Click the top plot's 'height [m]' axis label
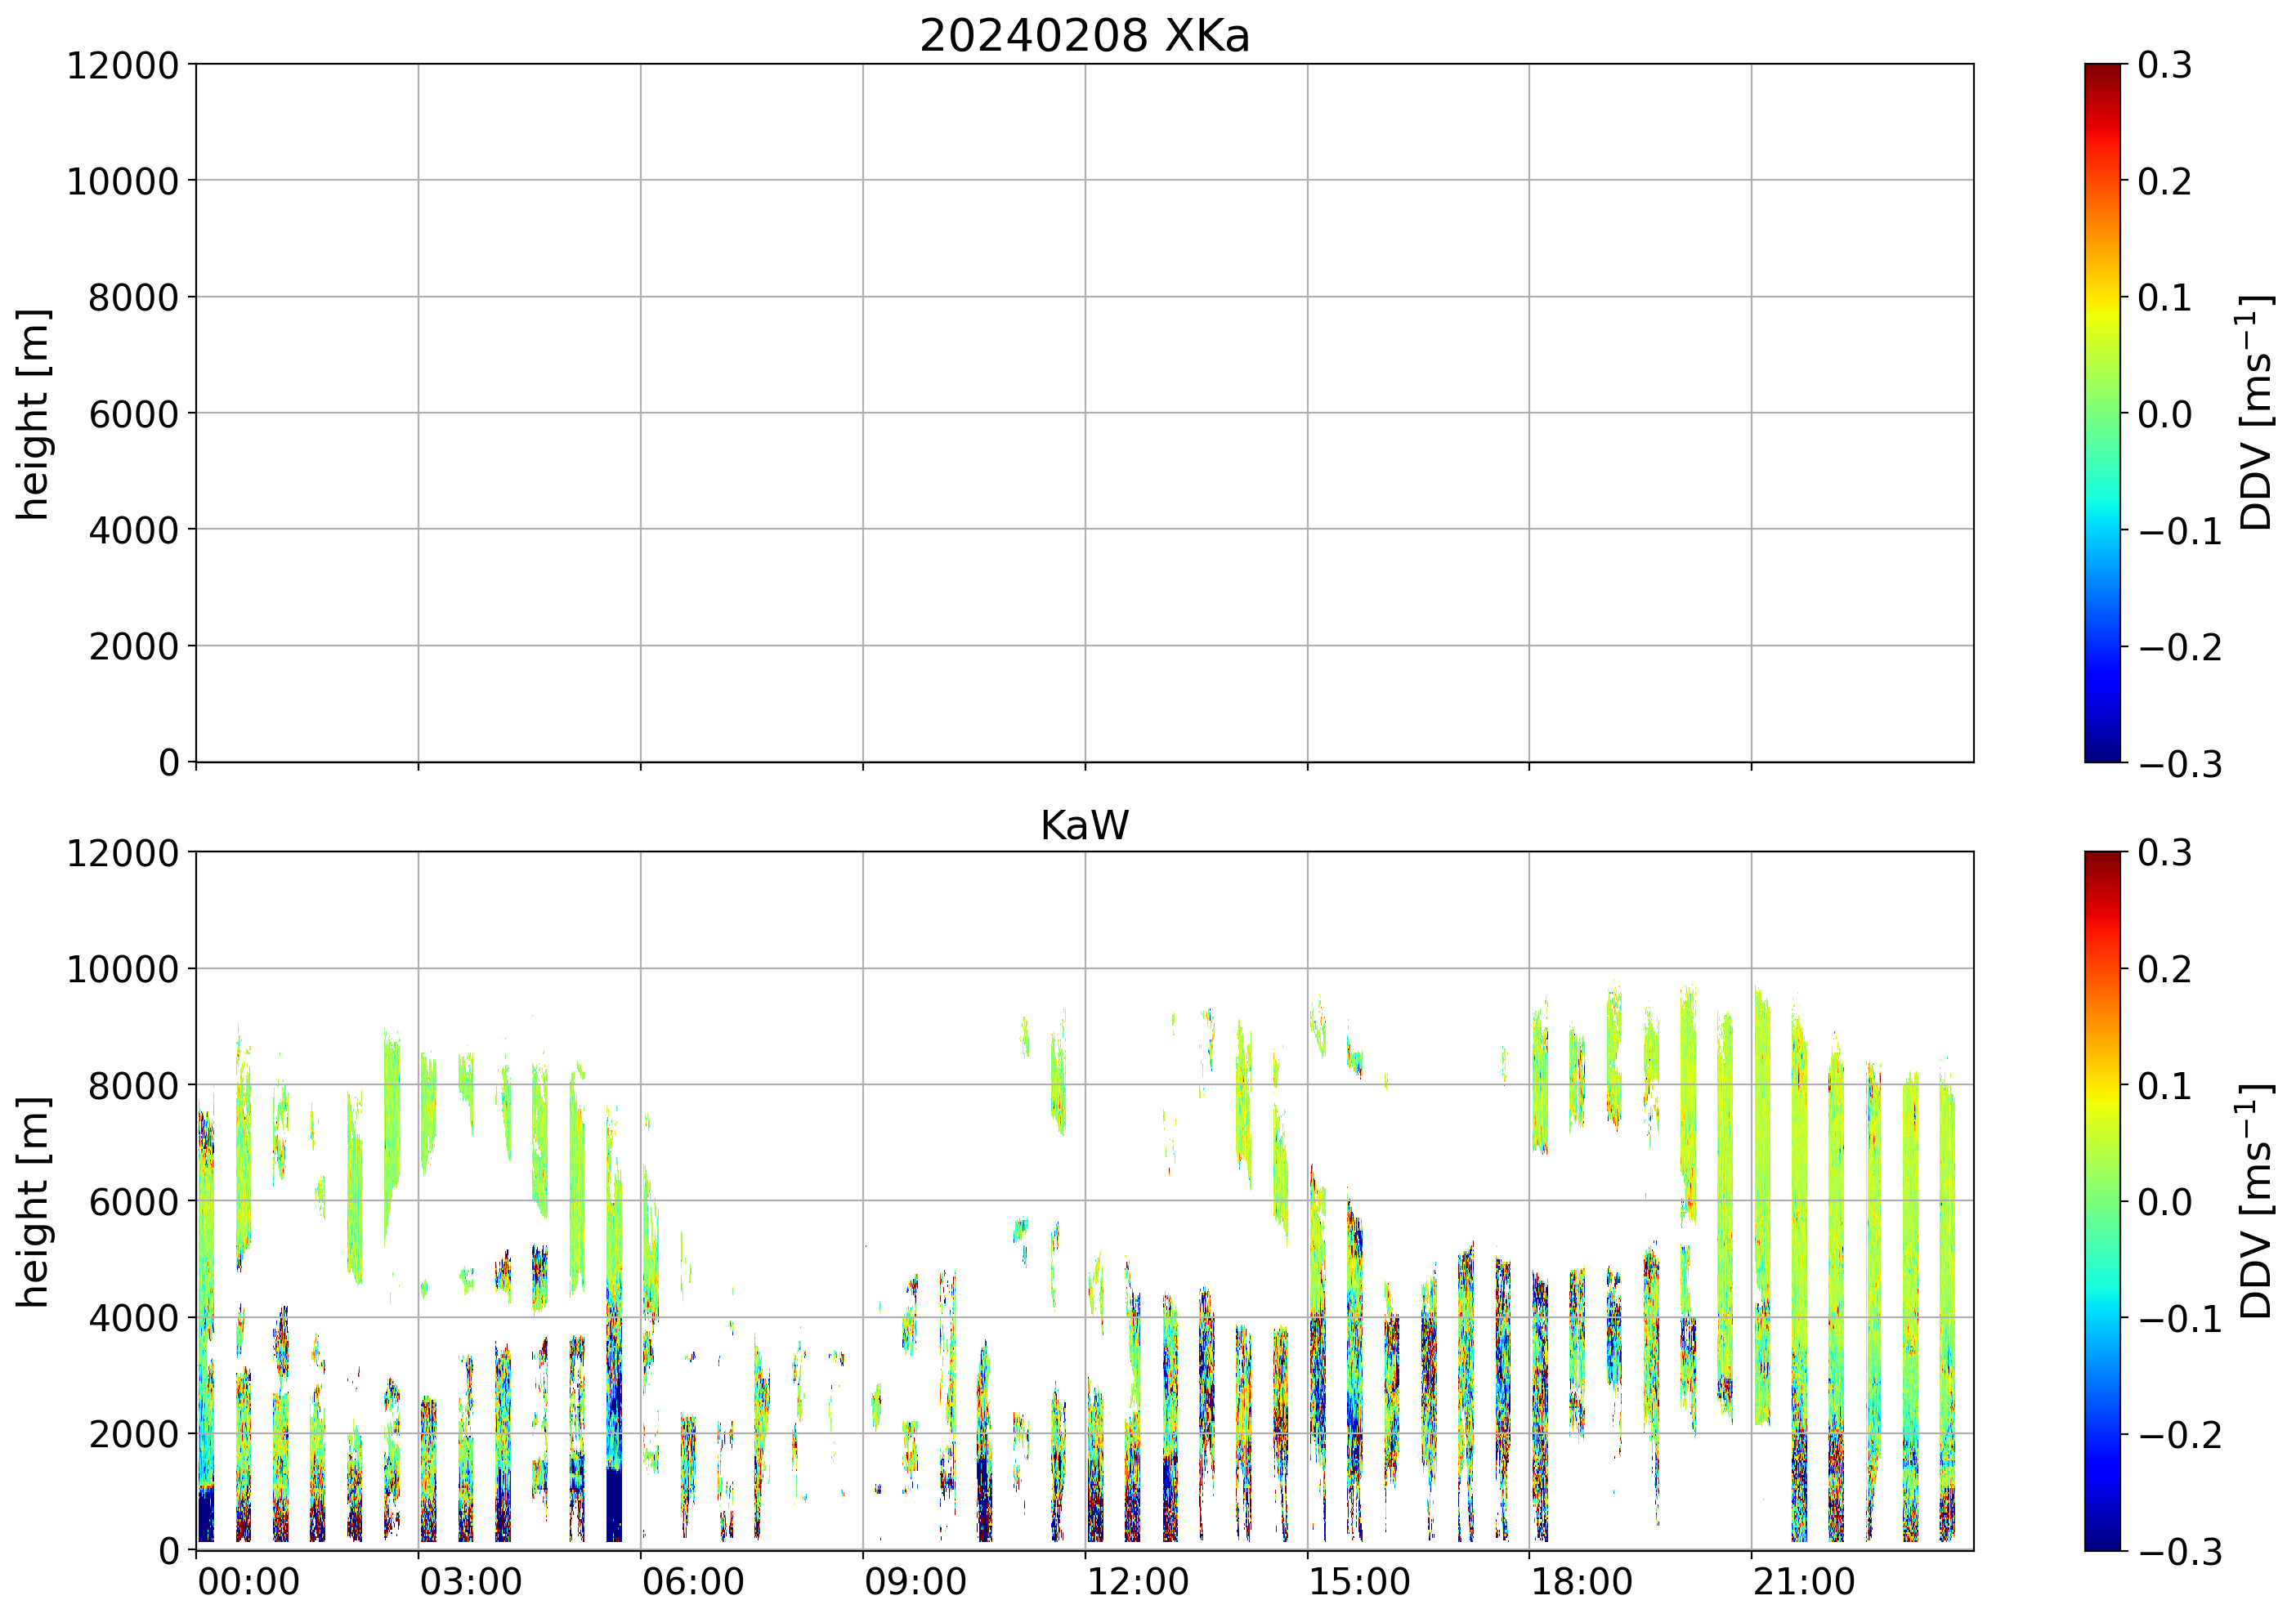Viewport: 2296px width, 1618px height. click(x=33, y=413)
